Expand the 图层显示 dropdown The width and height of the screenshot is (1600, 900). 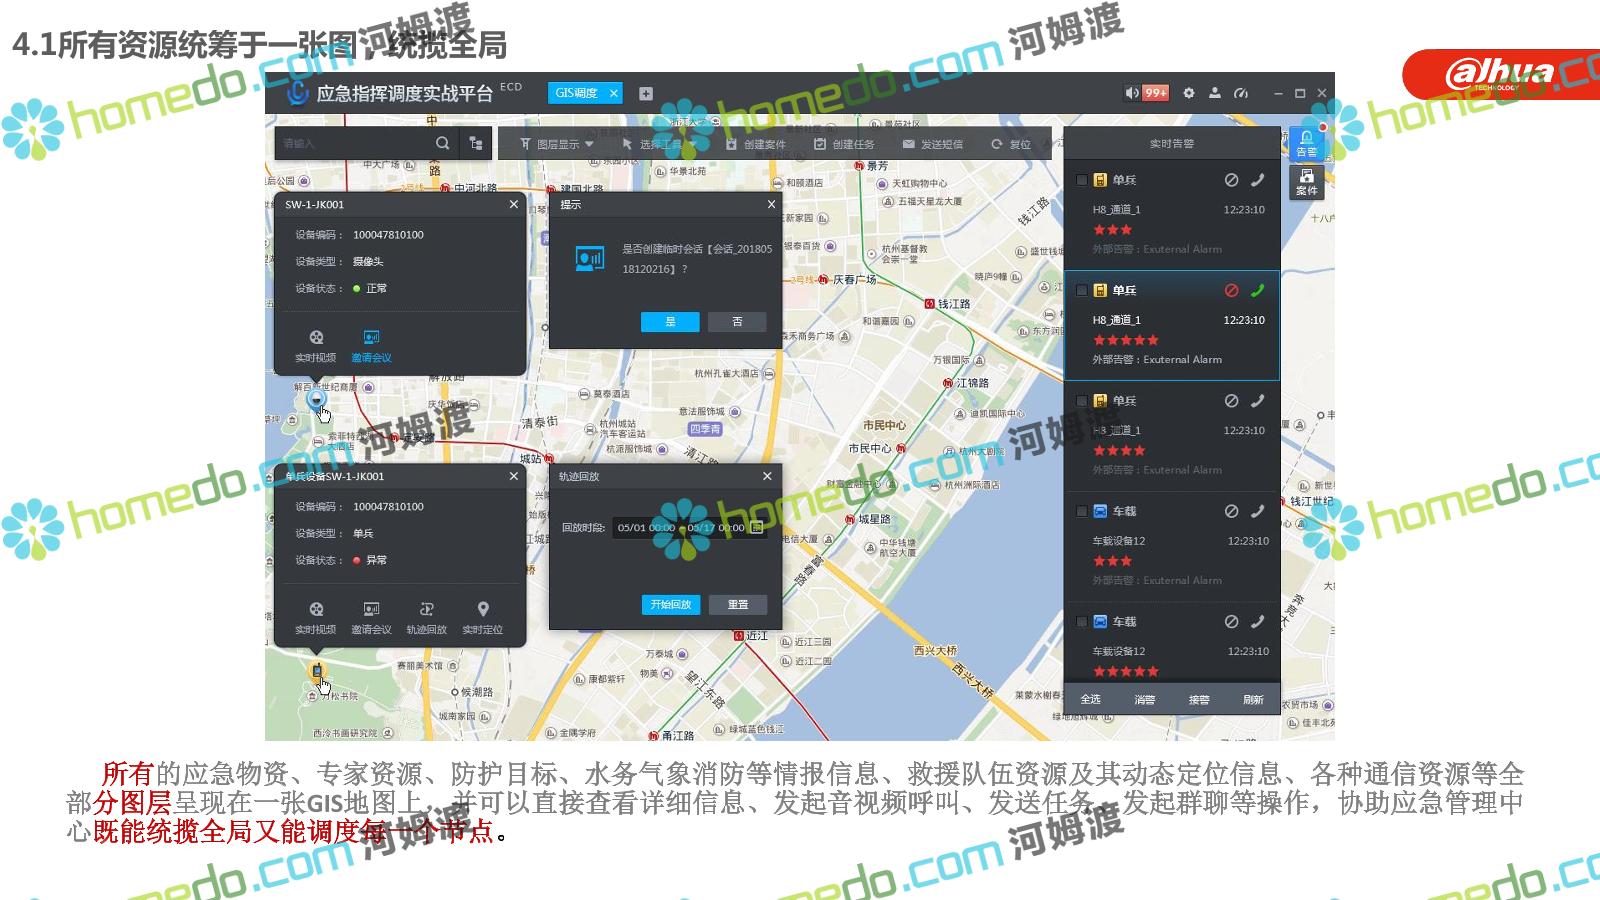[557, 144]
